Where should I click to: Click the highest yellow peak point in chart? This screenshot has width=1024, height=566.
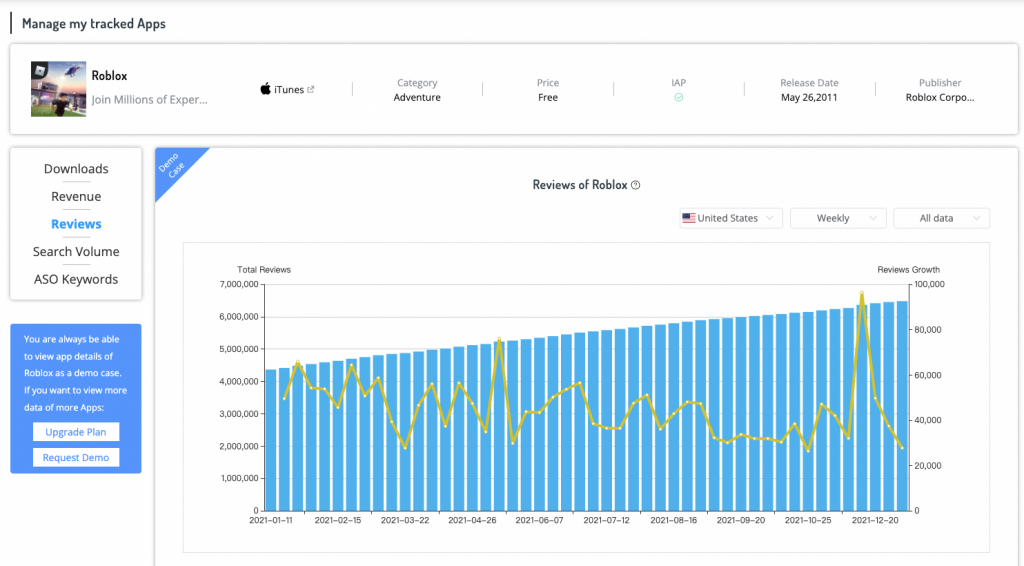click(x=862, y=294)
